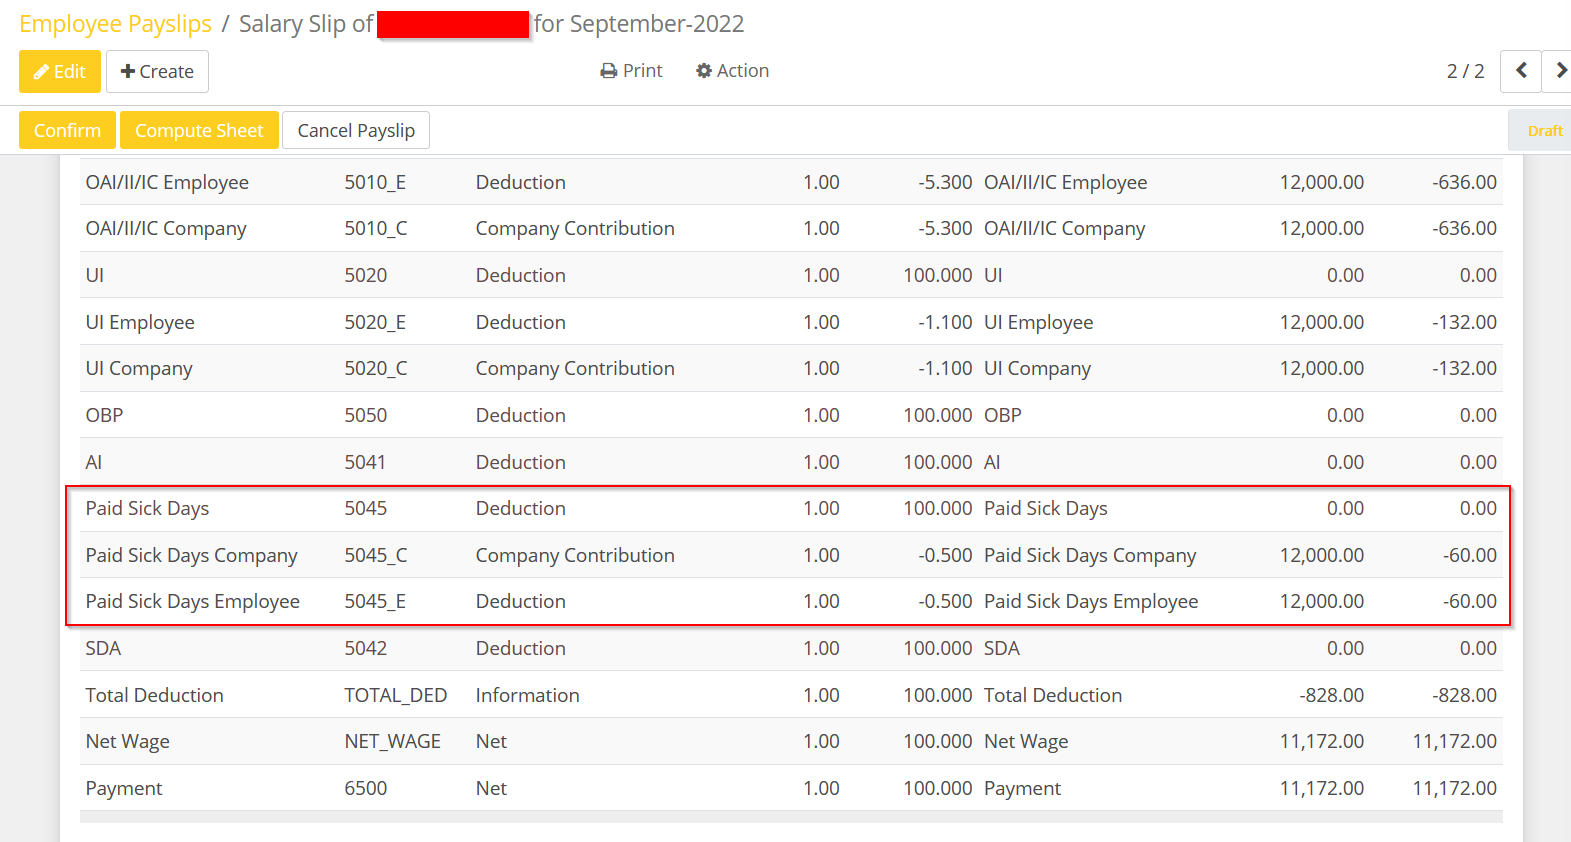The height and width of the screenshot is (842, 1571).
Task: Click total -828.00 in Total Deduction row
Action: (1464, 695)
